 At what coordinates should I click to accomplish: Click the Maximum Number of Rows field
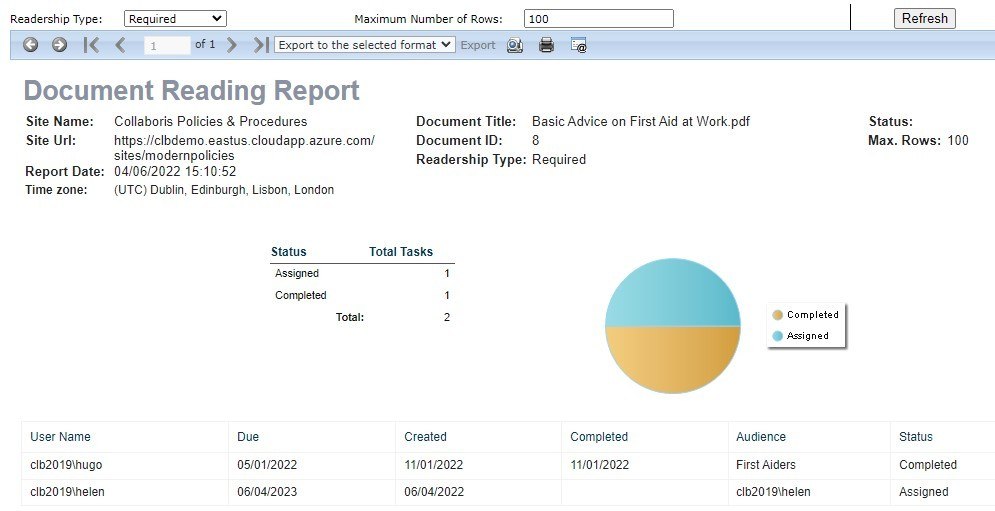tap(598, 18)
